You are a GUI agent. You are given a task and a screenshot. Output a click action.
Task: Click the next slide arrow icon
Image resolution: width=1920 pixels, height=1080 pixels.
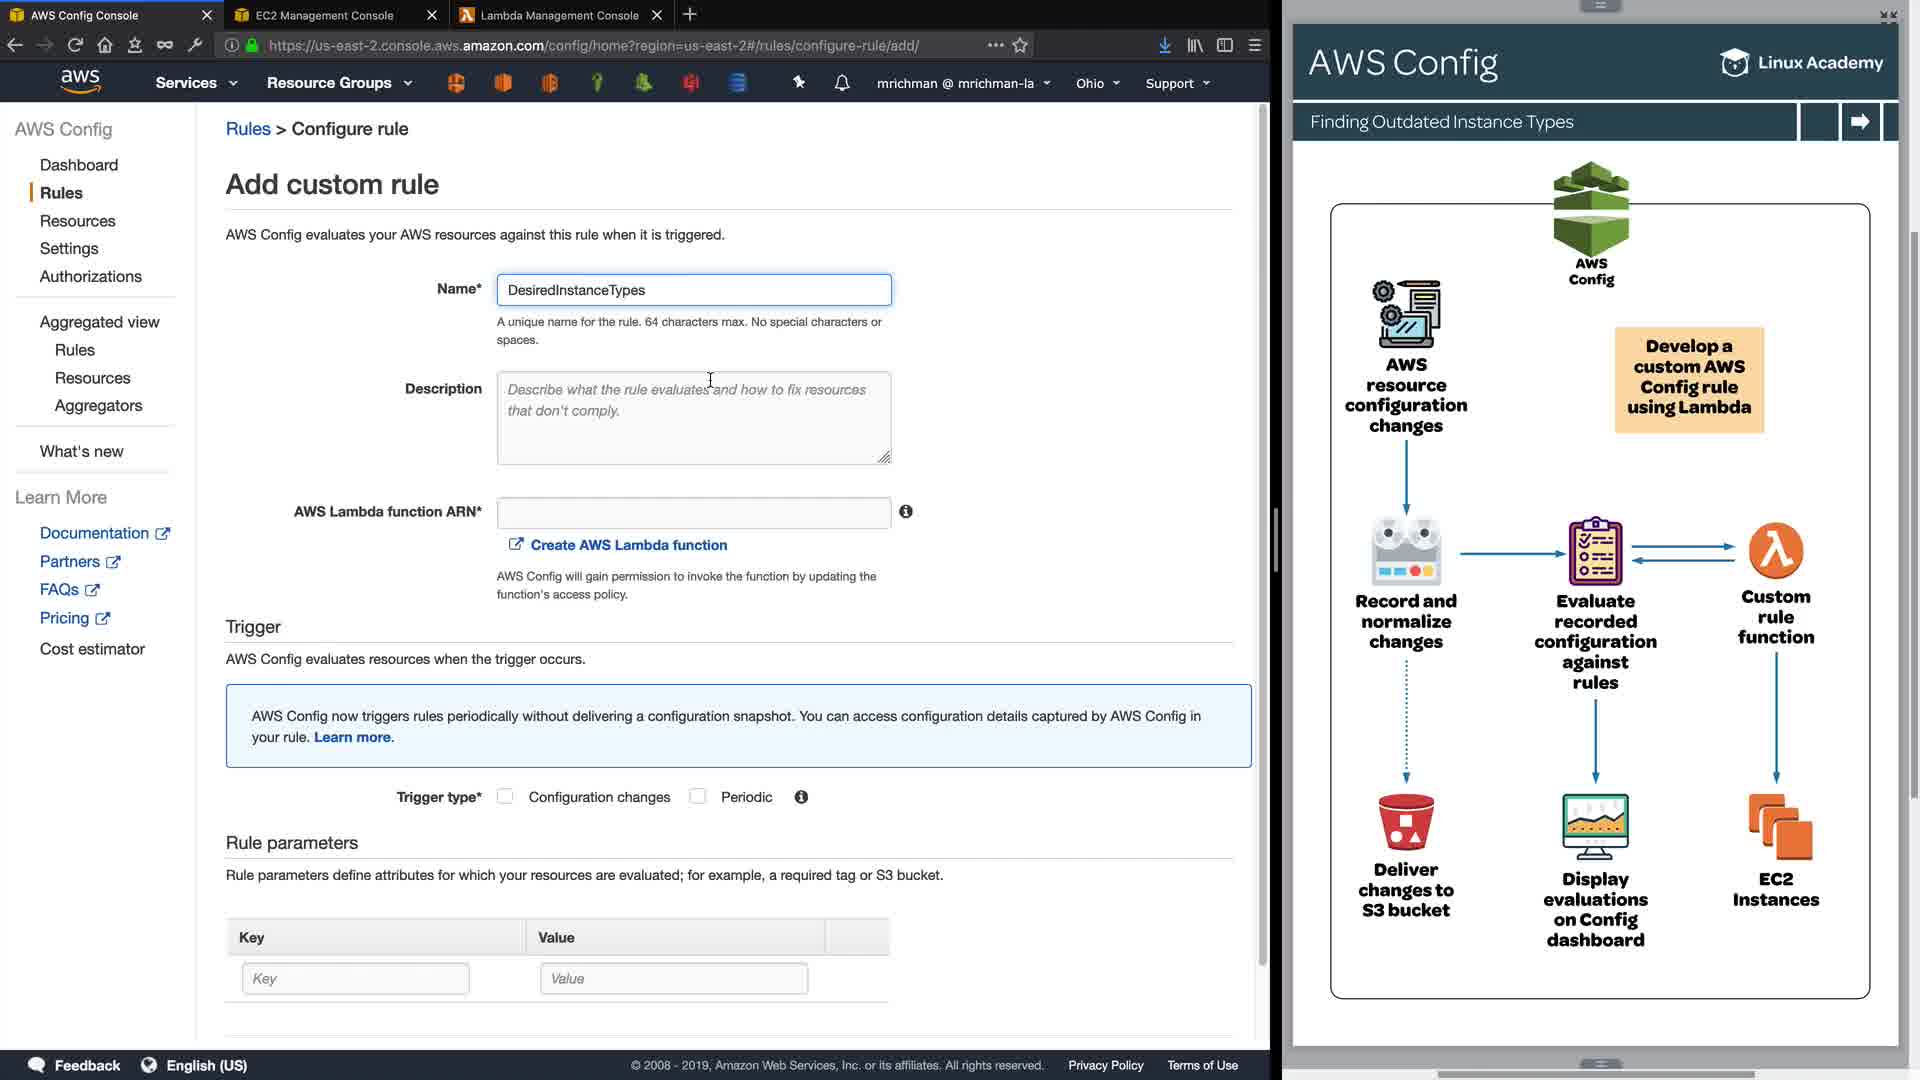click(1860, 122)
